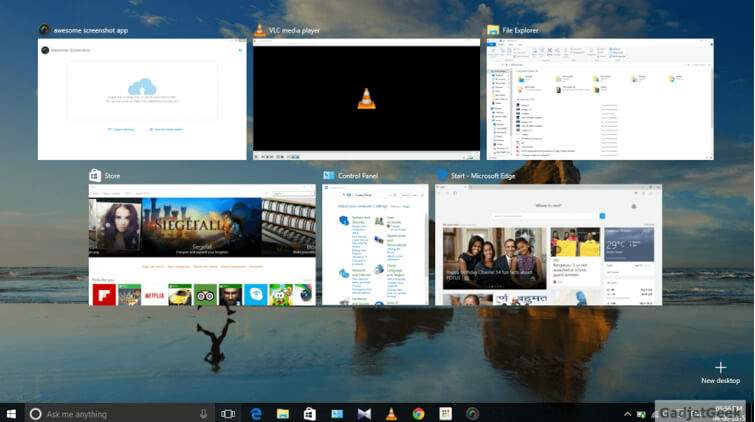
Task: Toggle the Task View button in the taskbar
Action: click(228, 414)
